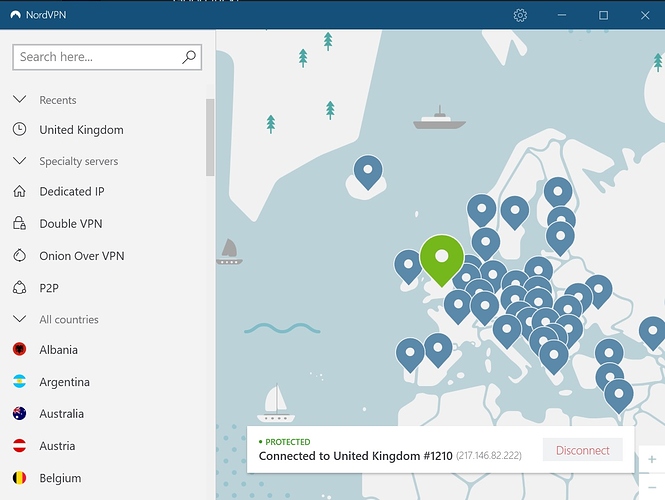Select Belgium from country list
The image size is (665, 500).
click(60, 478)
